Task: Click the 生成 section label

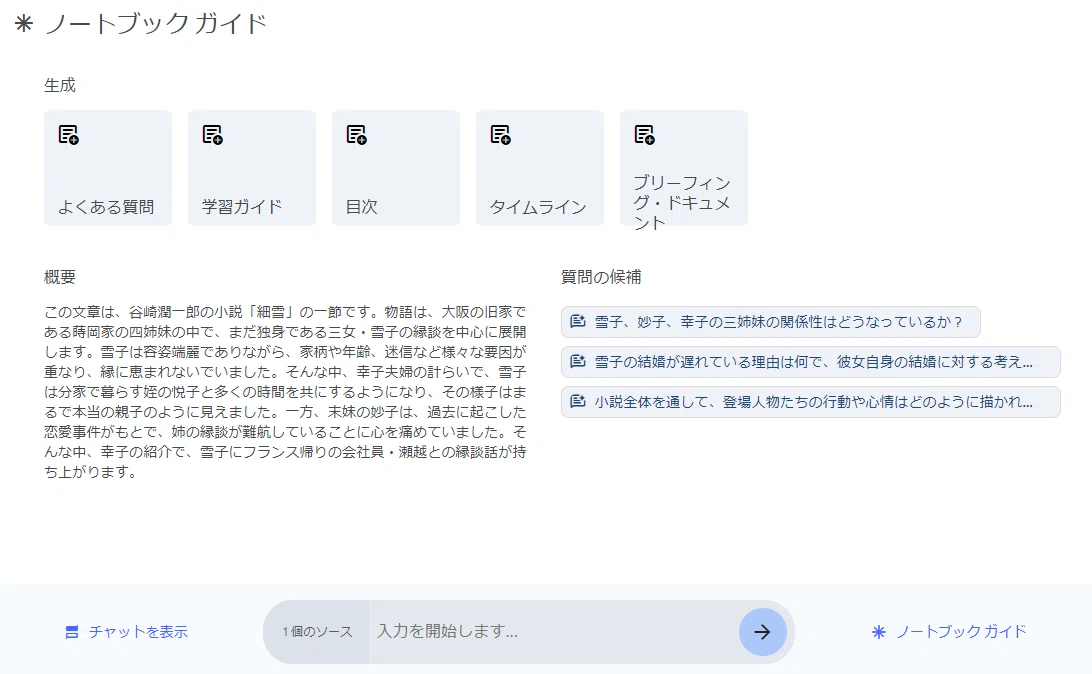Action: coord(60,86)
